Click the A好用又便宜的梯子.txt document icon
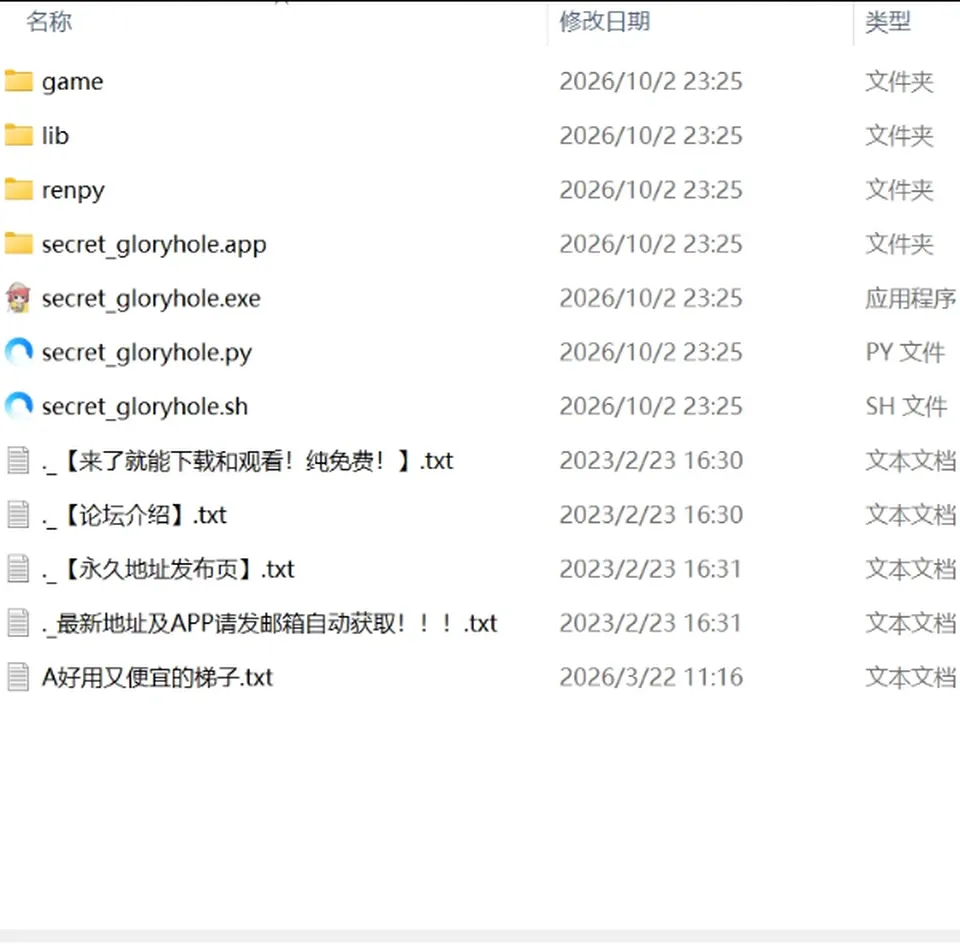This screenshot has width=960, height=944. tap(18, 677)
